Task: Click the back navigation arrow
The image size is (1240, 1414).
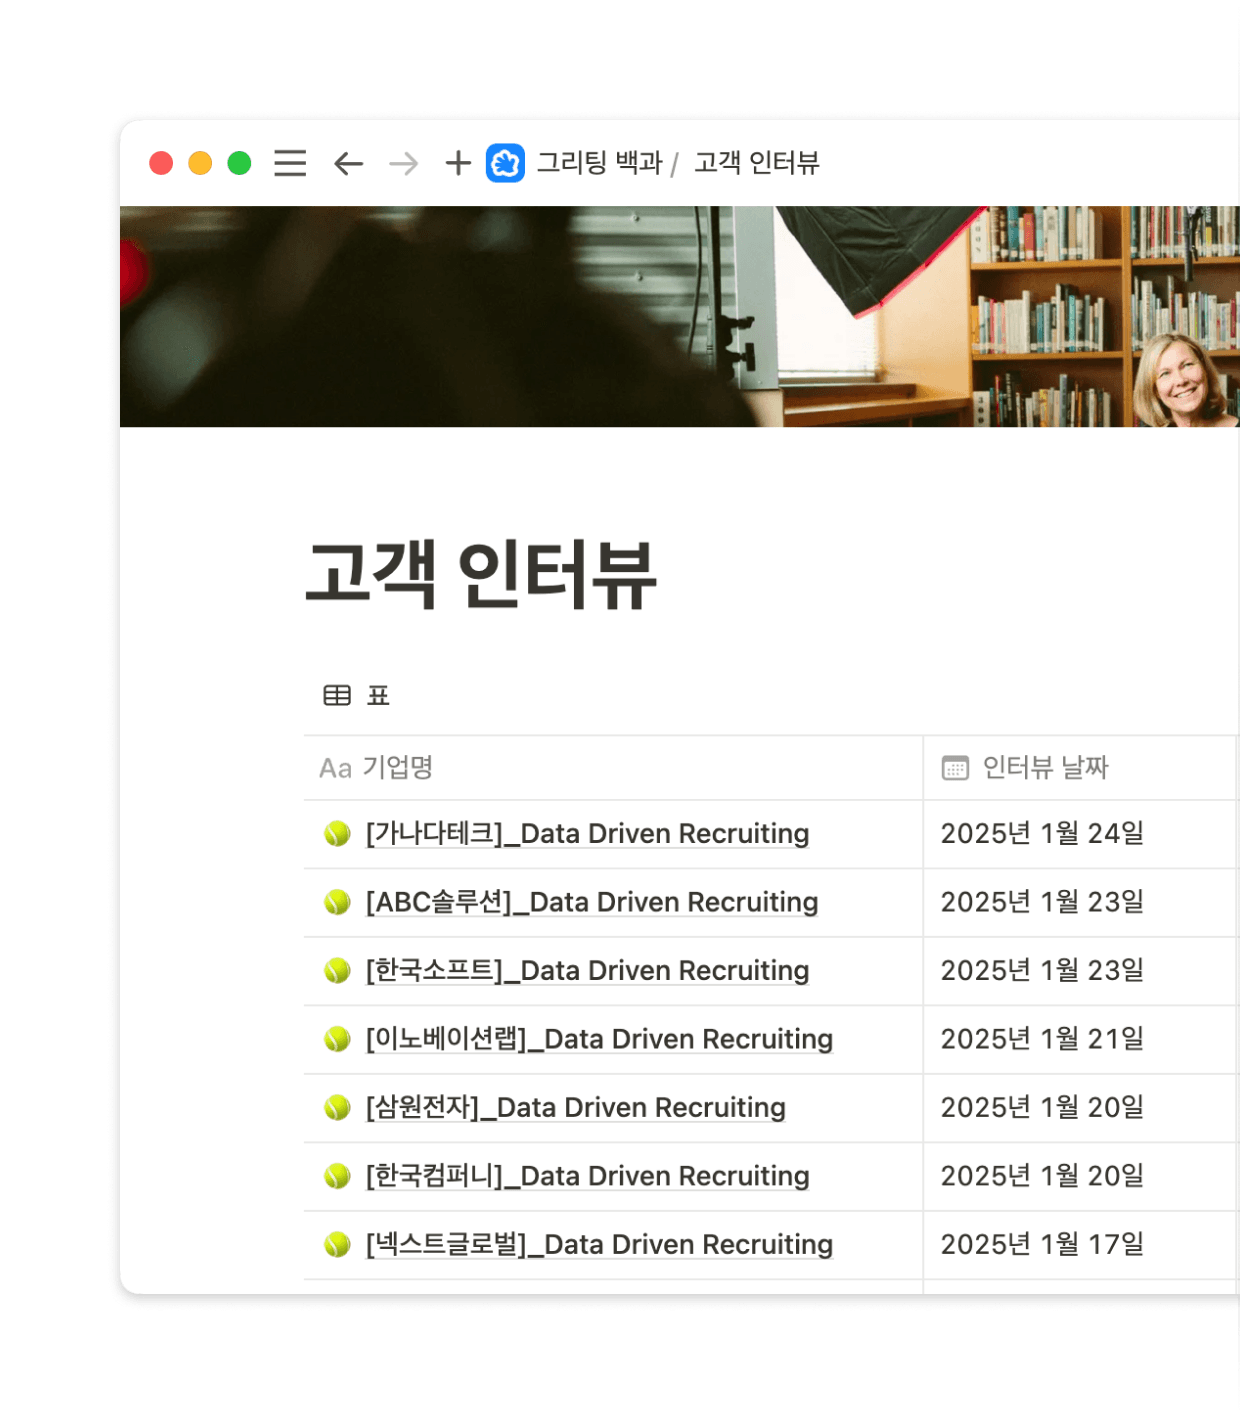Action: [347, 162]
